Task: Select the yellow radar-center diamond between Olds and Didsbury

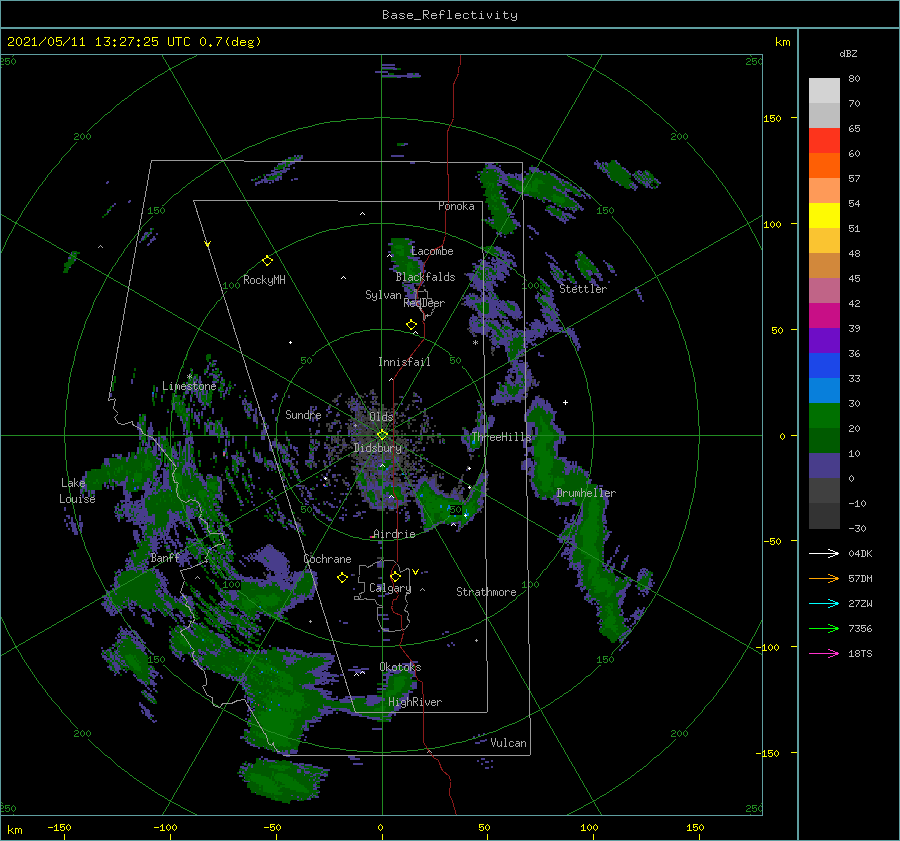Action: point(382,435)
